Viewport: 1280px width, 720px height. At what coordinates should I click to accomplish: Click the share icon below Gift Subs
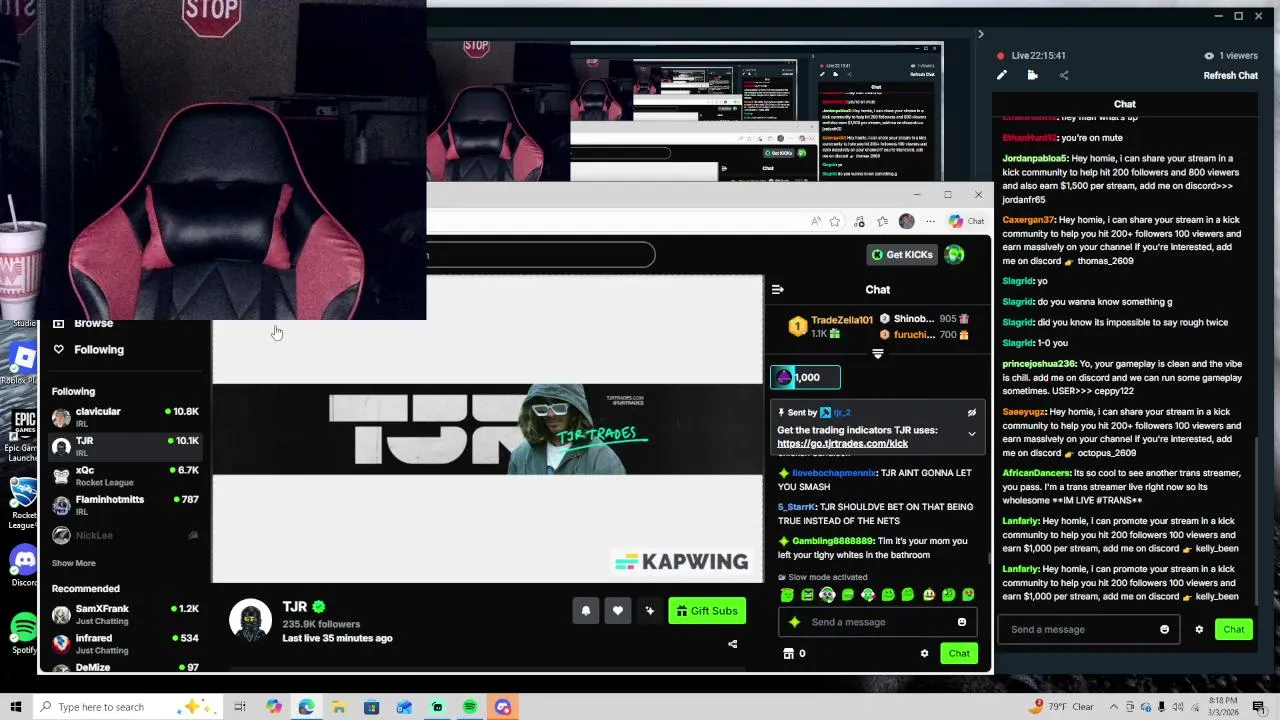click(732, 644)
